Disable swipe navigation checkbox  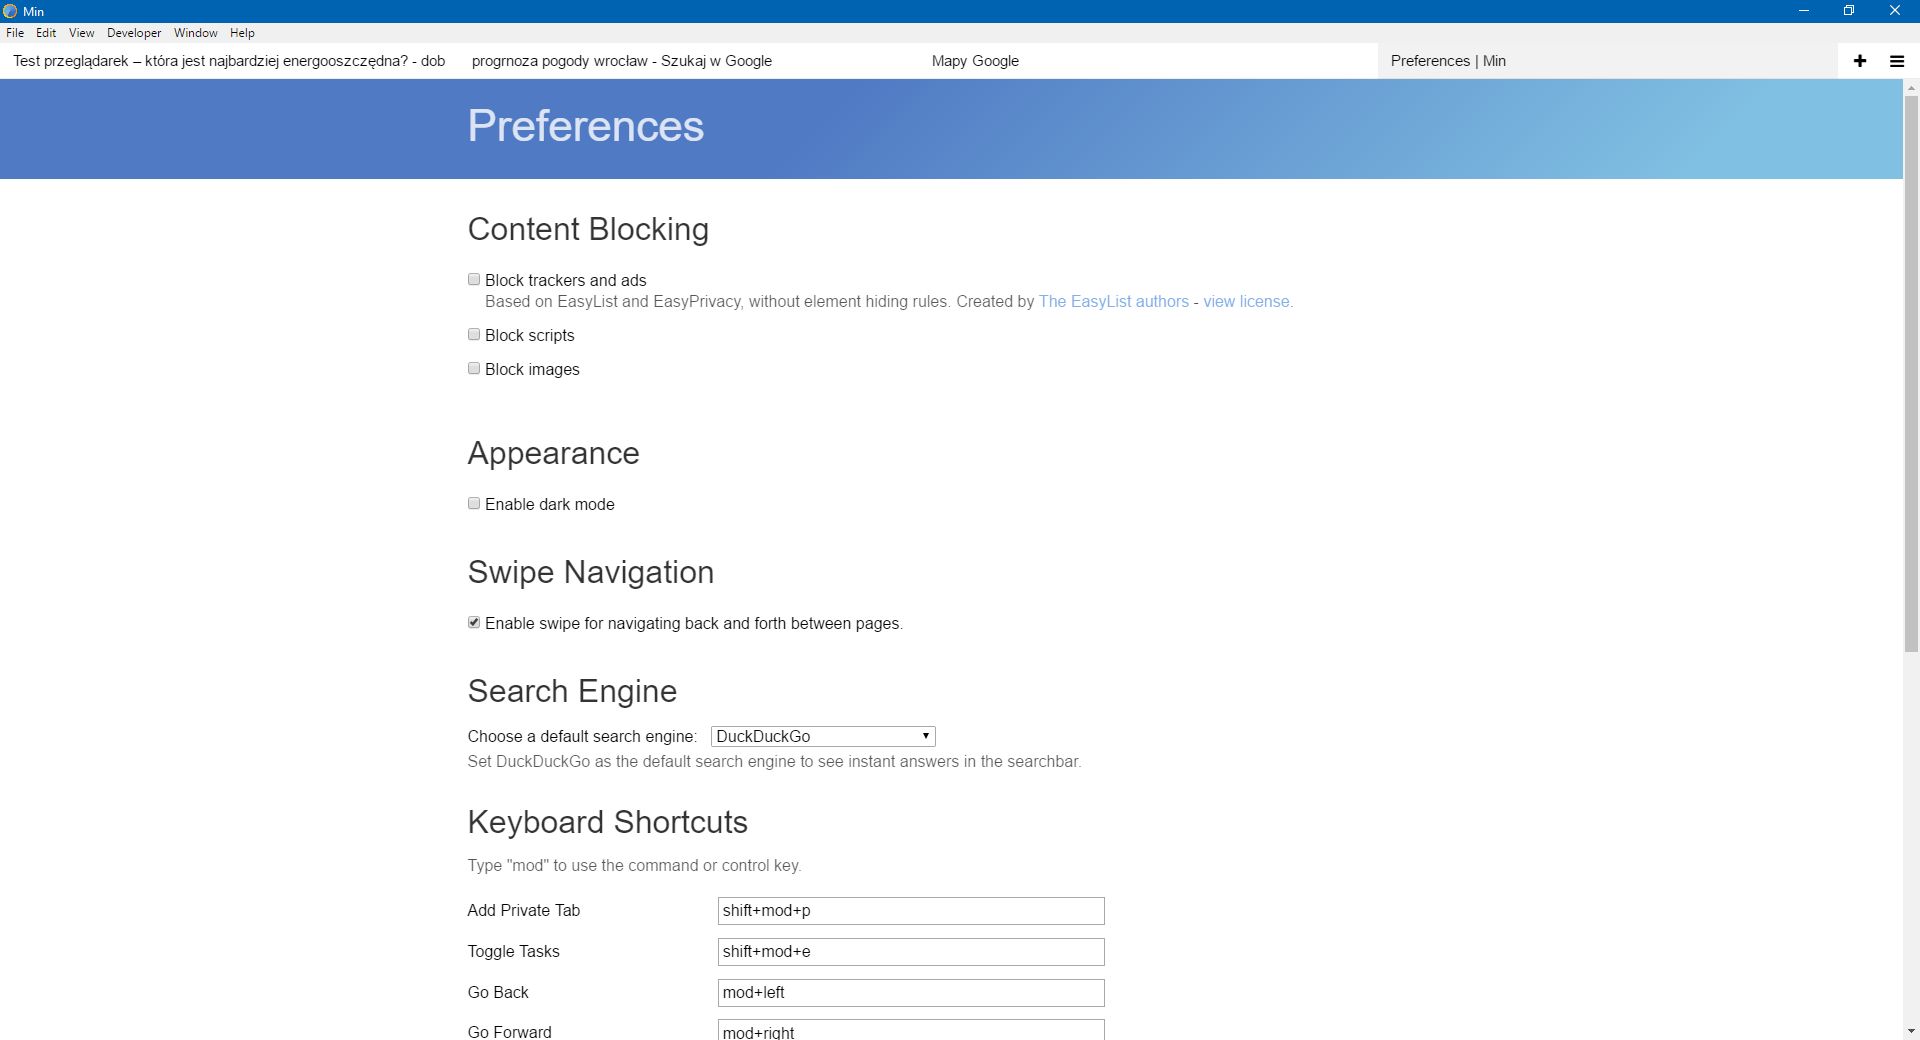[474, 623]
